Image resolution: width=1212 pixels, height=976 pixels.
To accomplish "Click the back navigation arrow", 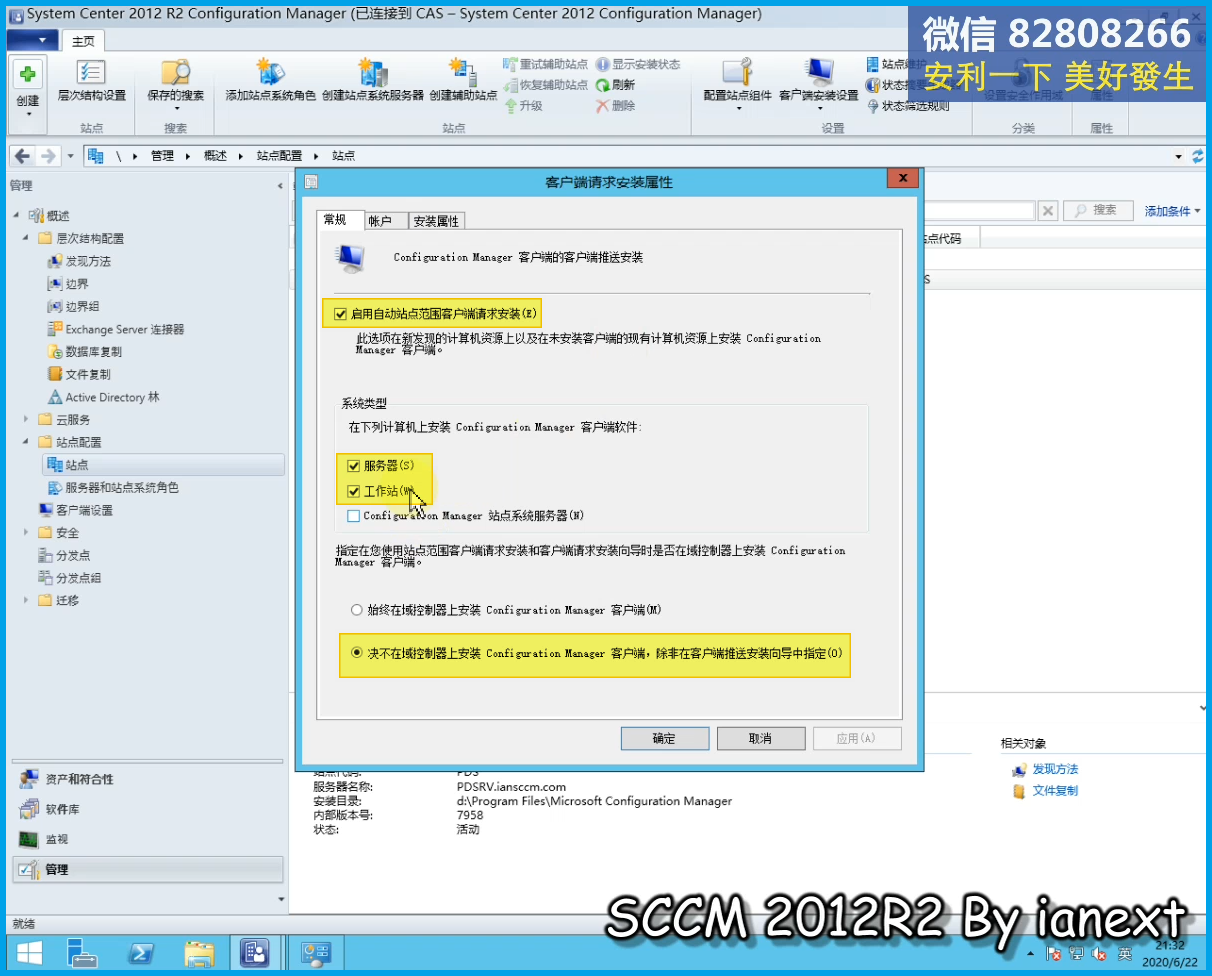I will pos(22,156).
